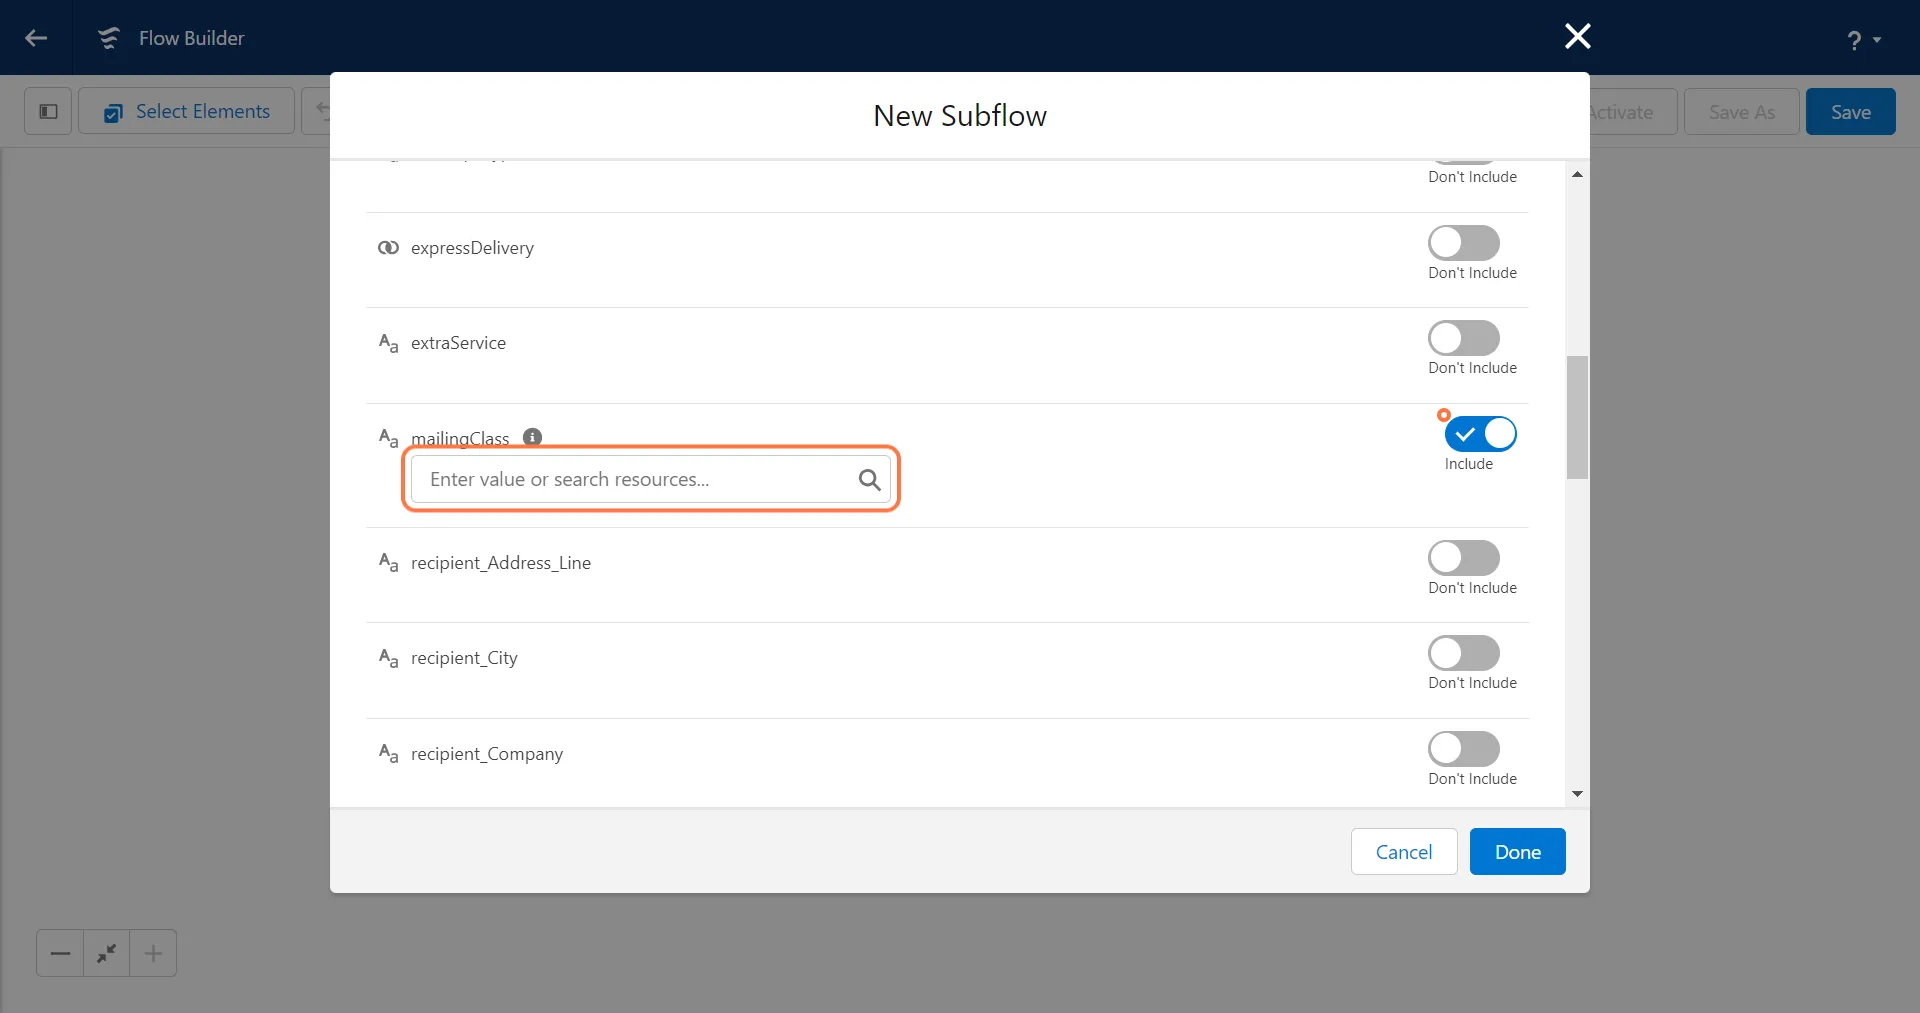
Task: Click search icon in mailingClass field
Action: [x=869, y=480]
